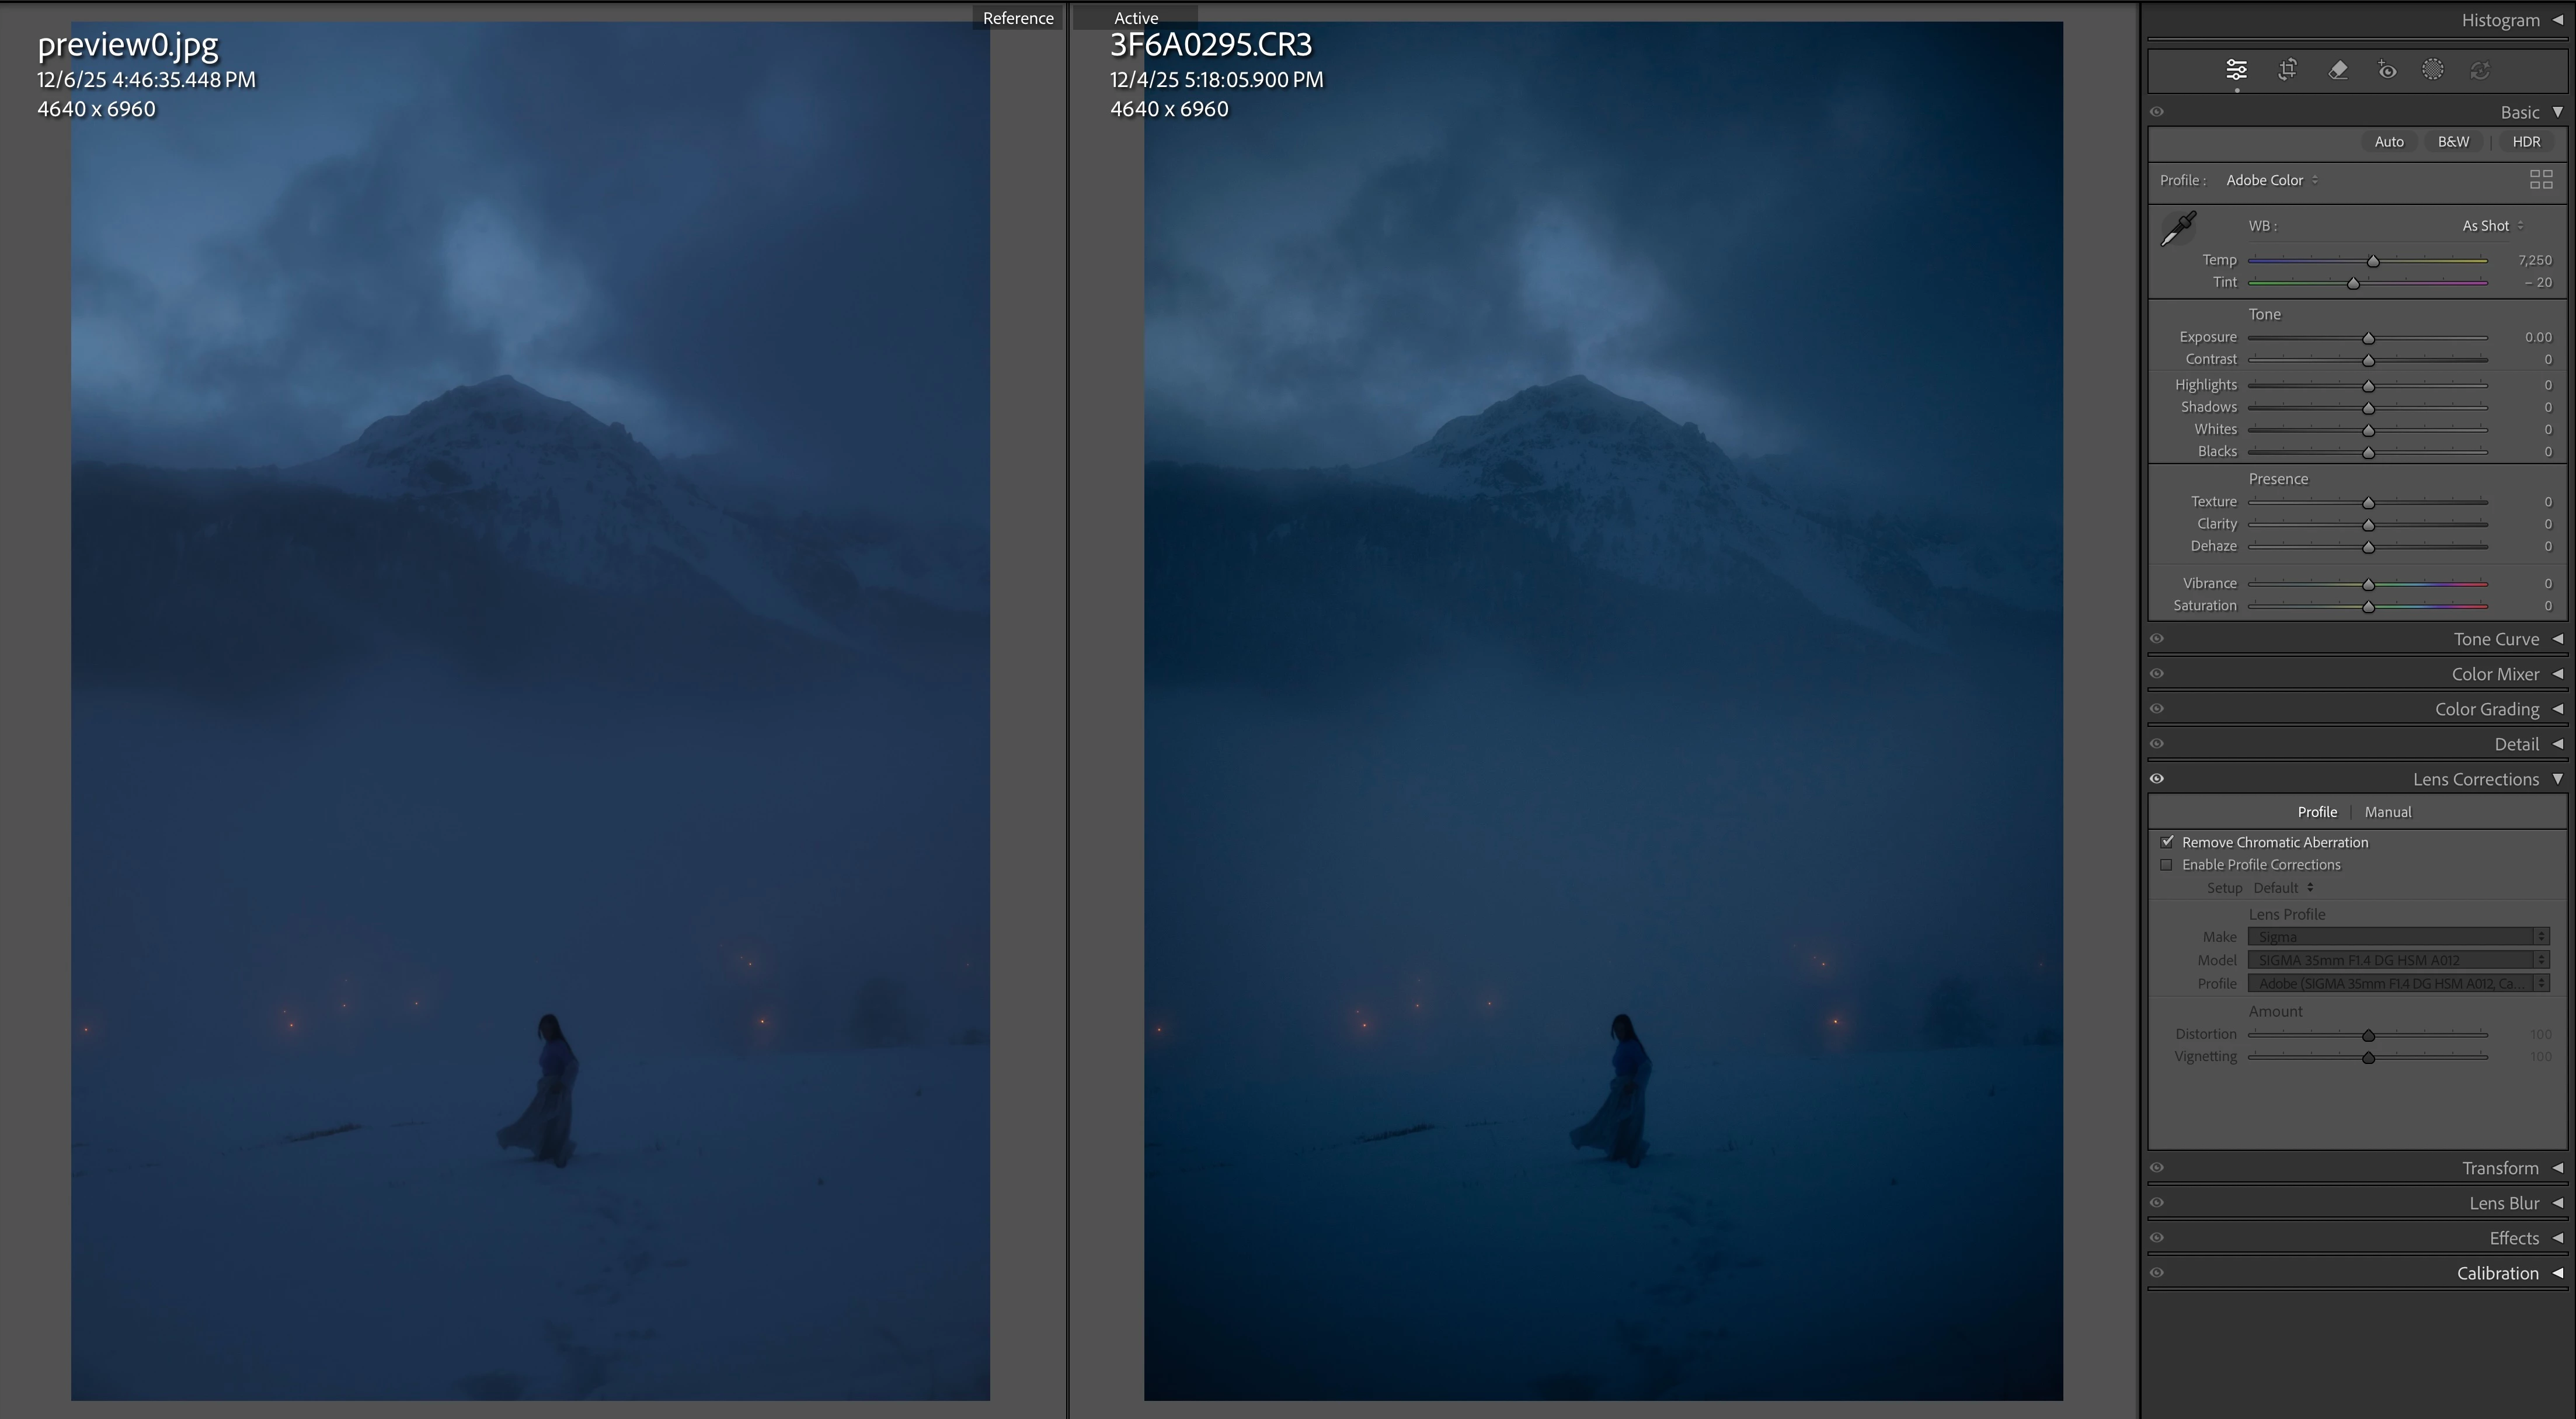The height and width of the screenshot is (1419, 2576).
Task: Toggle Basic panel visibility eye
Action: tap(2157, 112)
